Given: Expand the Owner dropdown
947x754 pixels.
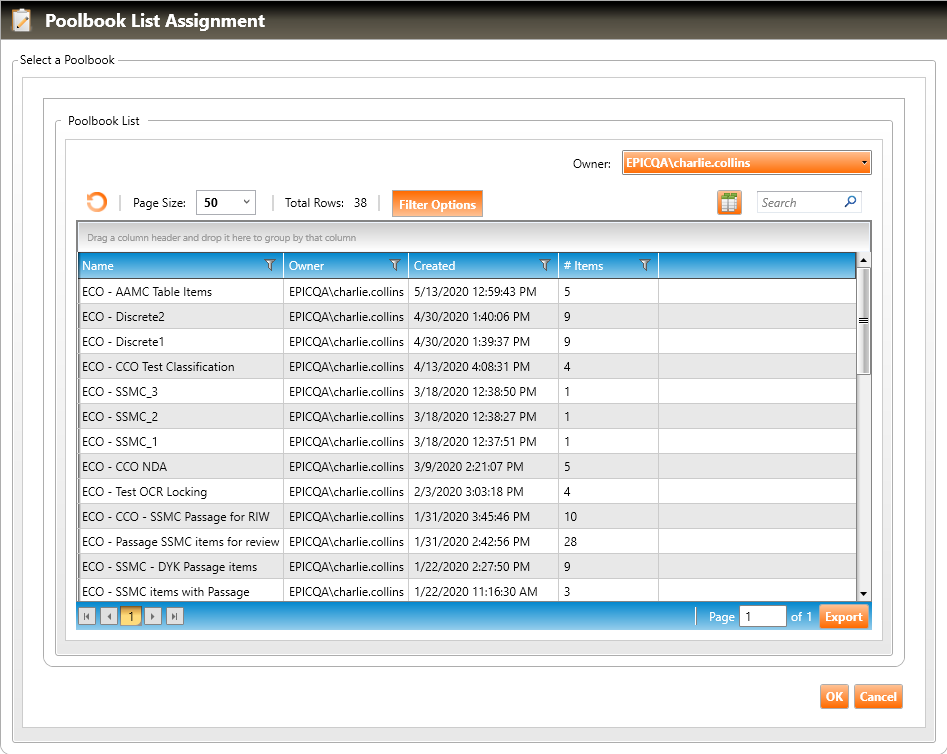Looking at the screenshot, I should click(x=863, y=163).
